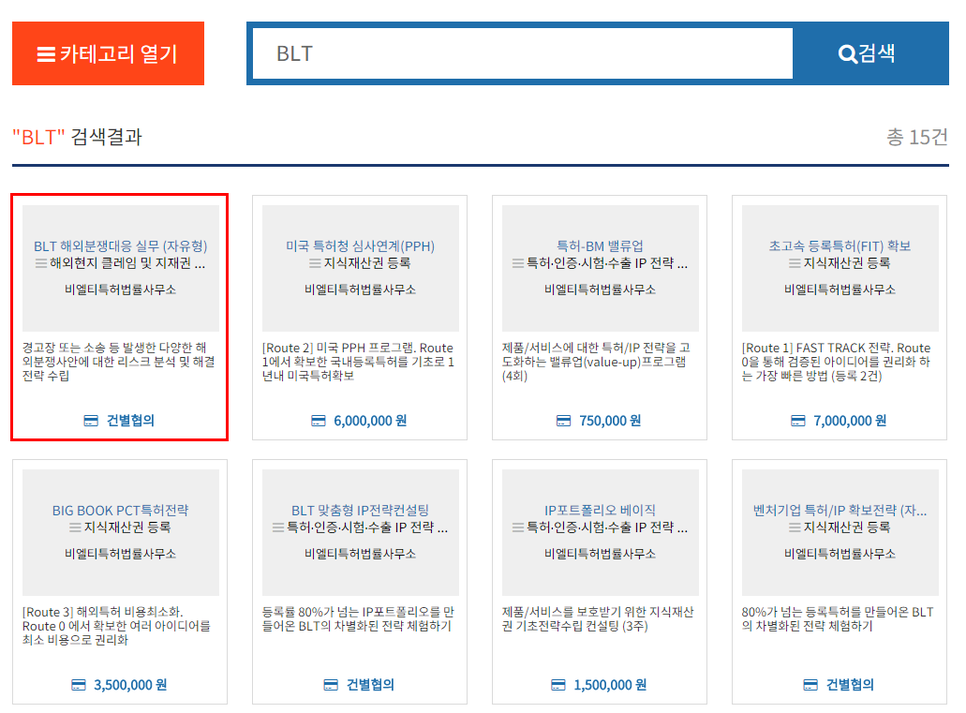Click the payment card icon beside 1,500,000 원
The height and width of the screenshot is (713, 966).
point(558,685)
